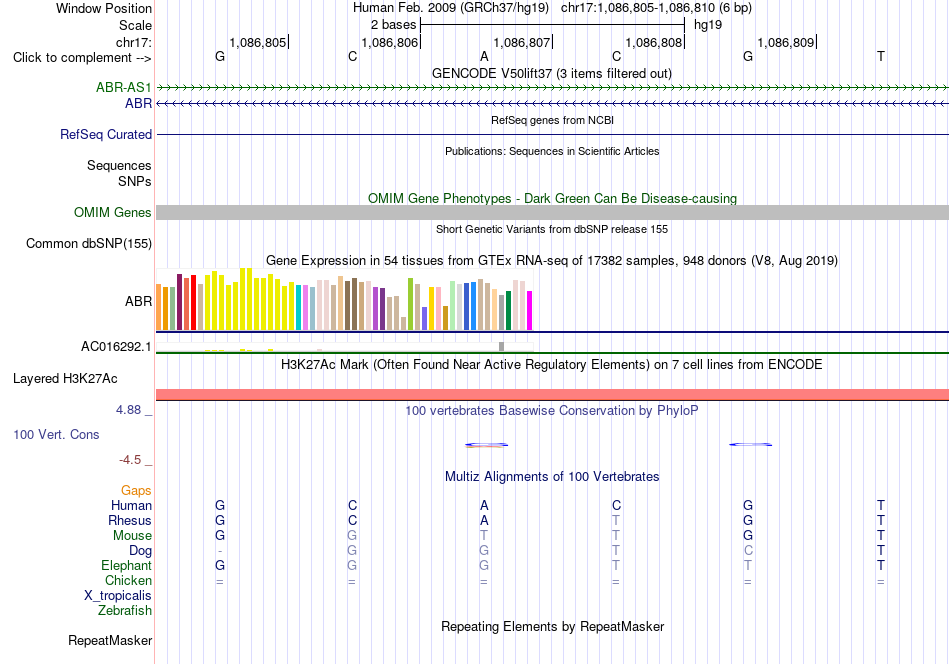
Task: Select the X_tropicalis species row label
Action: tap(118, 596)
